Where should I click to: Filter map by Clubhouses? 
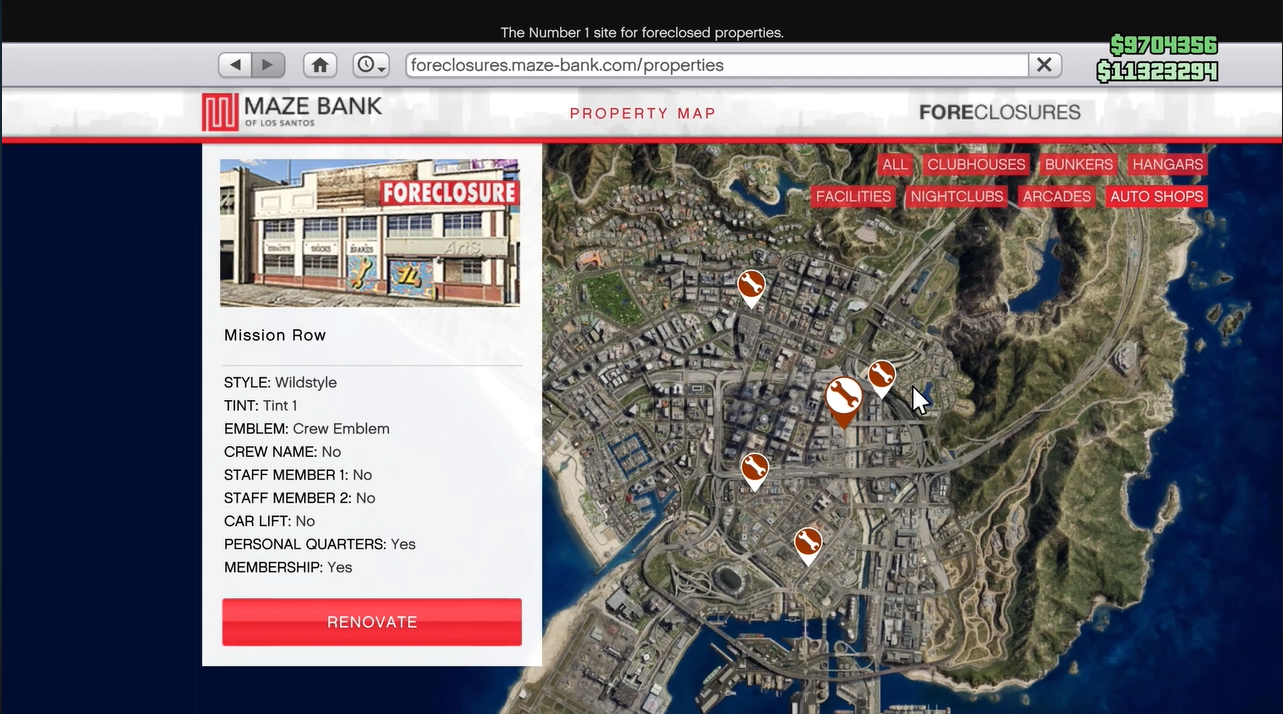coord(976,165)
